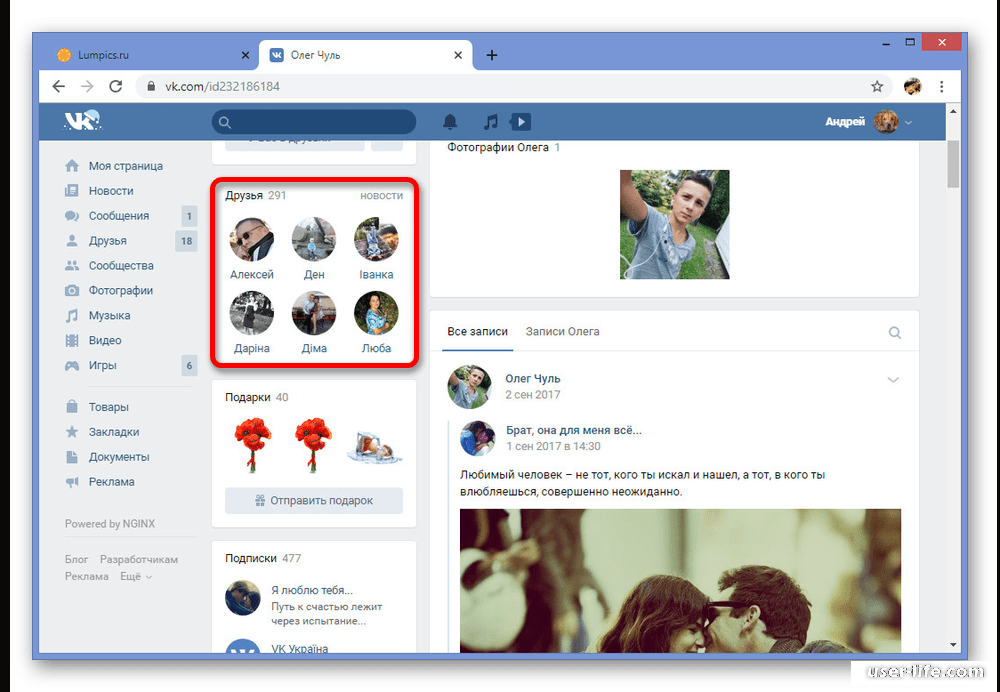Viewport: 1000px width, 692px height.
Task: Click the megaphone icon beside Реклама
Action: [x=72, y=482]
